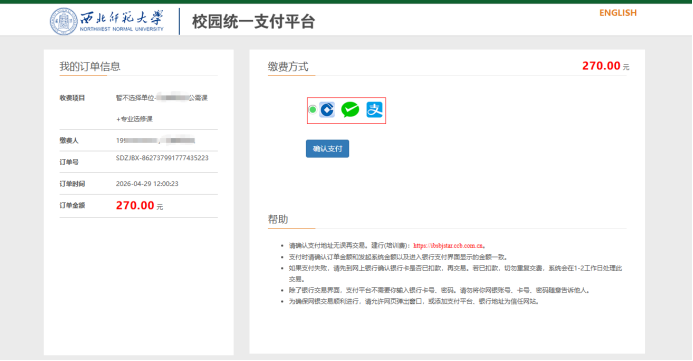The height and width of the screenshot is (361, 693).
Task: Click order time 2026-04-29 12:00:23
Action: [147, 183]
